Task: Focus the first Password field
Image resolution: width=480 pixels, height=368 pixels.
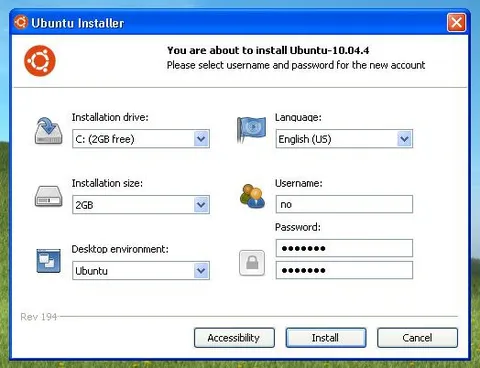Action: tap(344, 248)
